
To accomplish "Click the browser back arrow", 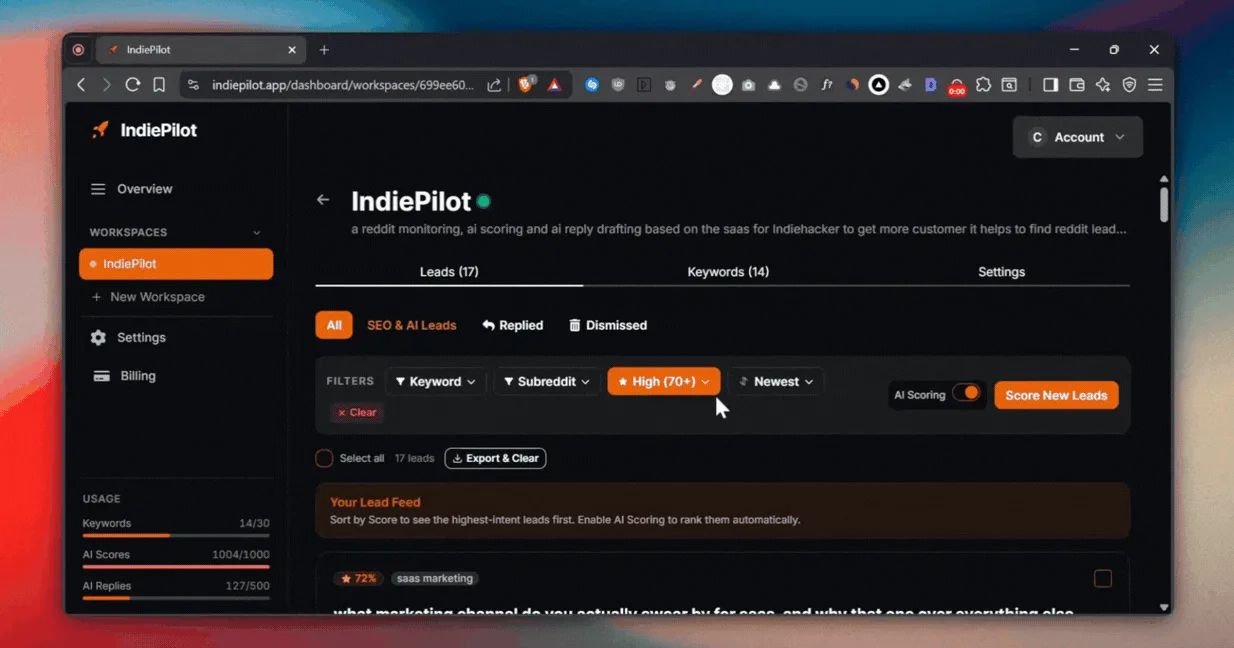I will [x=81, y=85].
